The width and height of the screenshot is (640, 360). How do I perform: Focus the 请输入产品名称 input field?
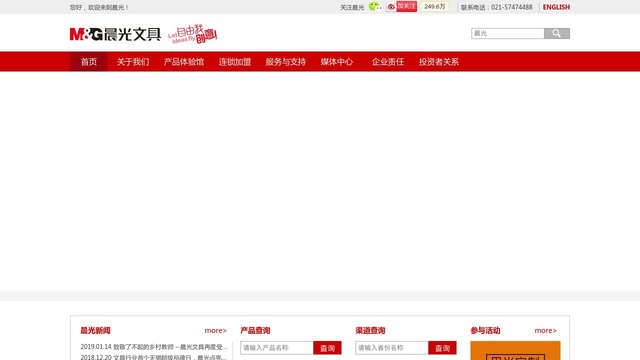tap(277, 348)
